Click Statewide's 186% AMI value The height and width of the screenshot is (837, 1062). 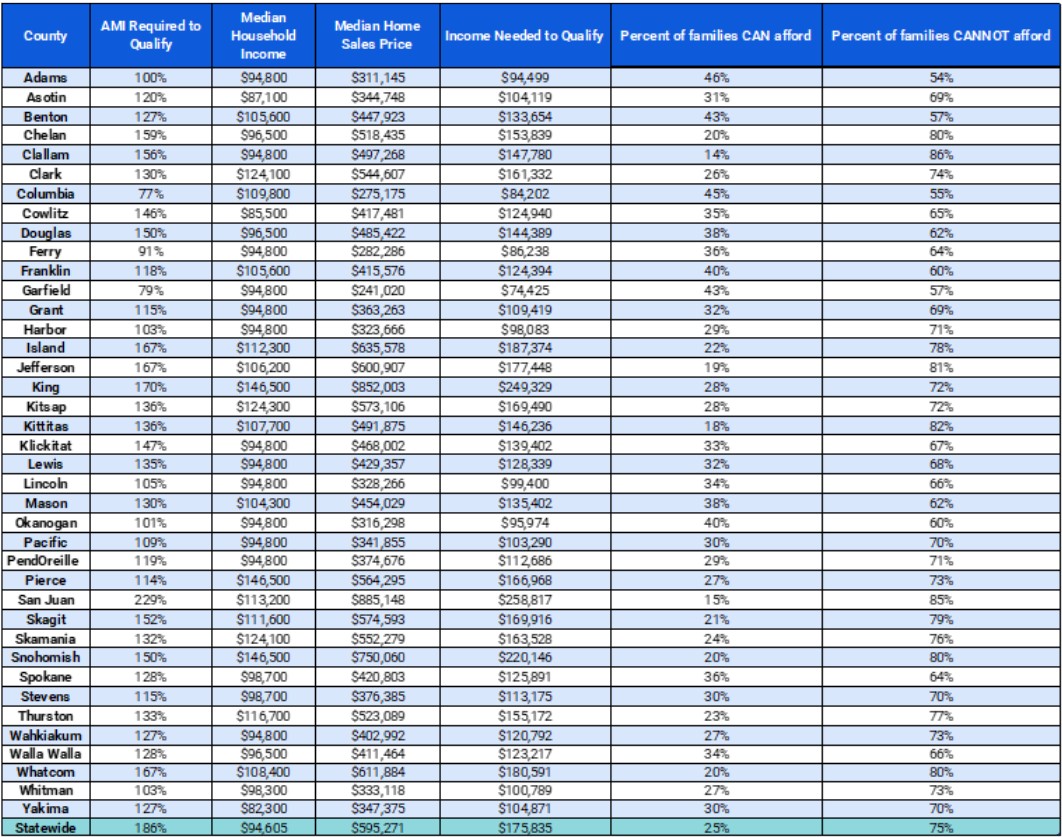click(150, 828)
